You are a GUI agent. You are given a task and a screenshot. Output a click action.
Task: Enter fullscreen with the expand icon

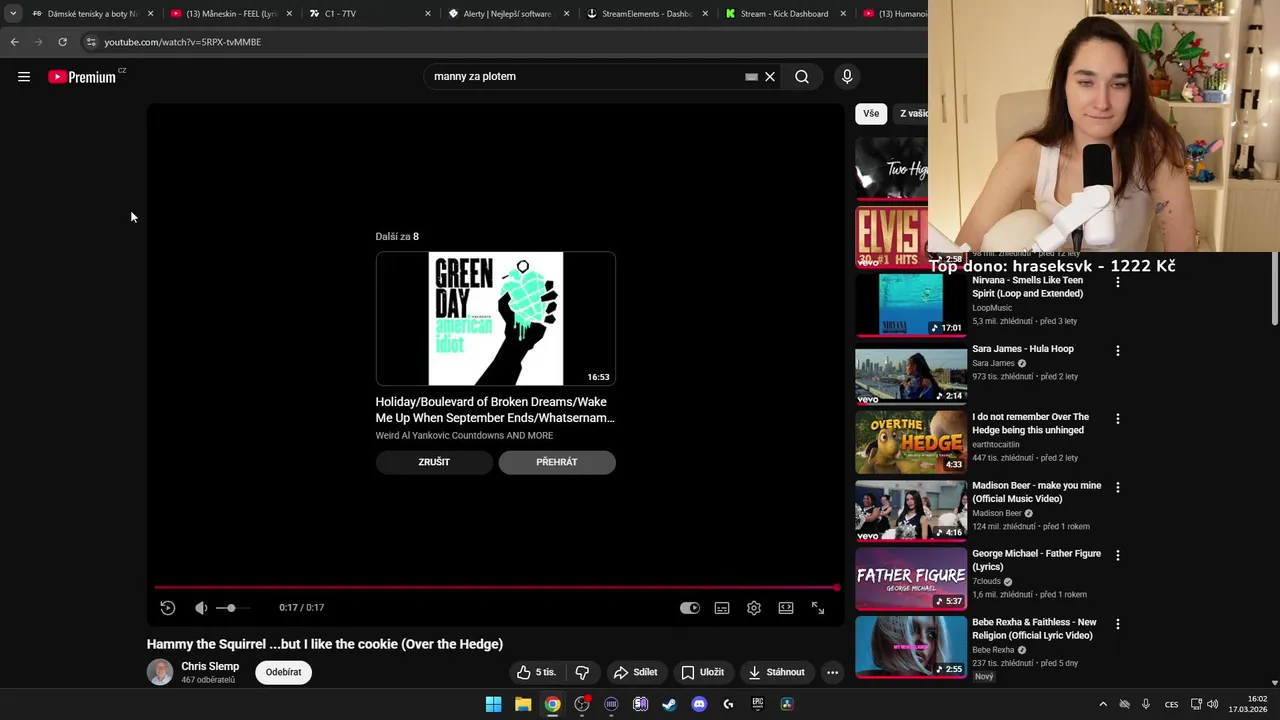point(818,608)
